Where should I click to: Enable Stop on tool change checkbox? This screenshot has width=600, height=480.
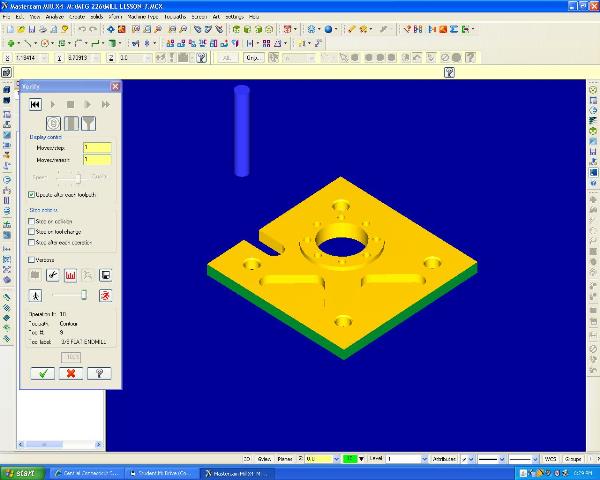(32, 231)
